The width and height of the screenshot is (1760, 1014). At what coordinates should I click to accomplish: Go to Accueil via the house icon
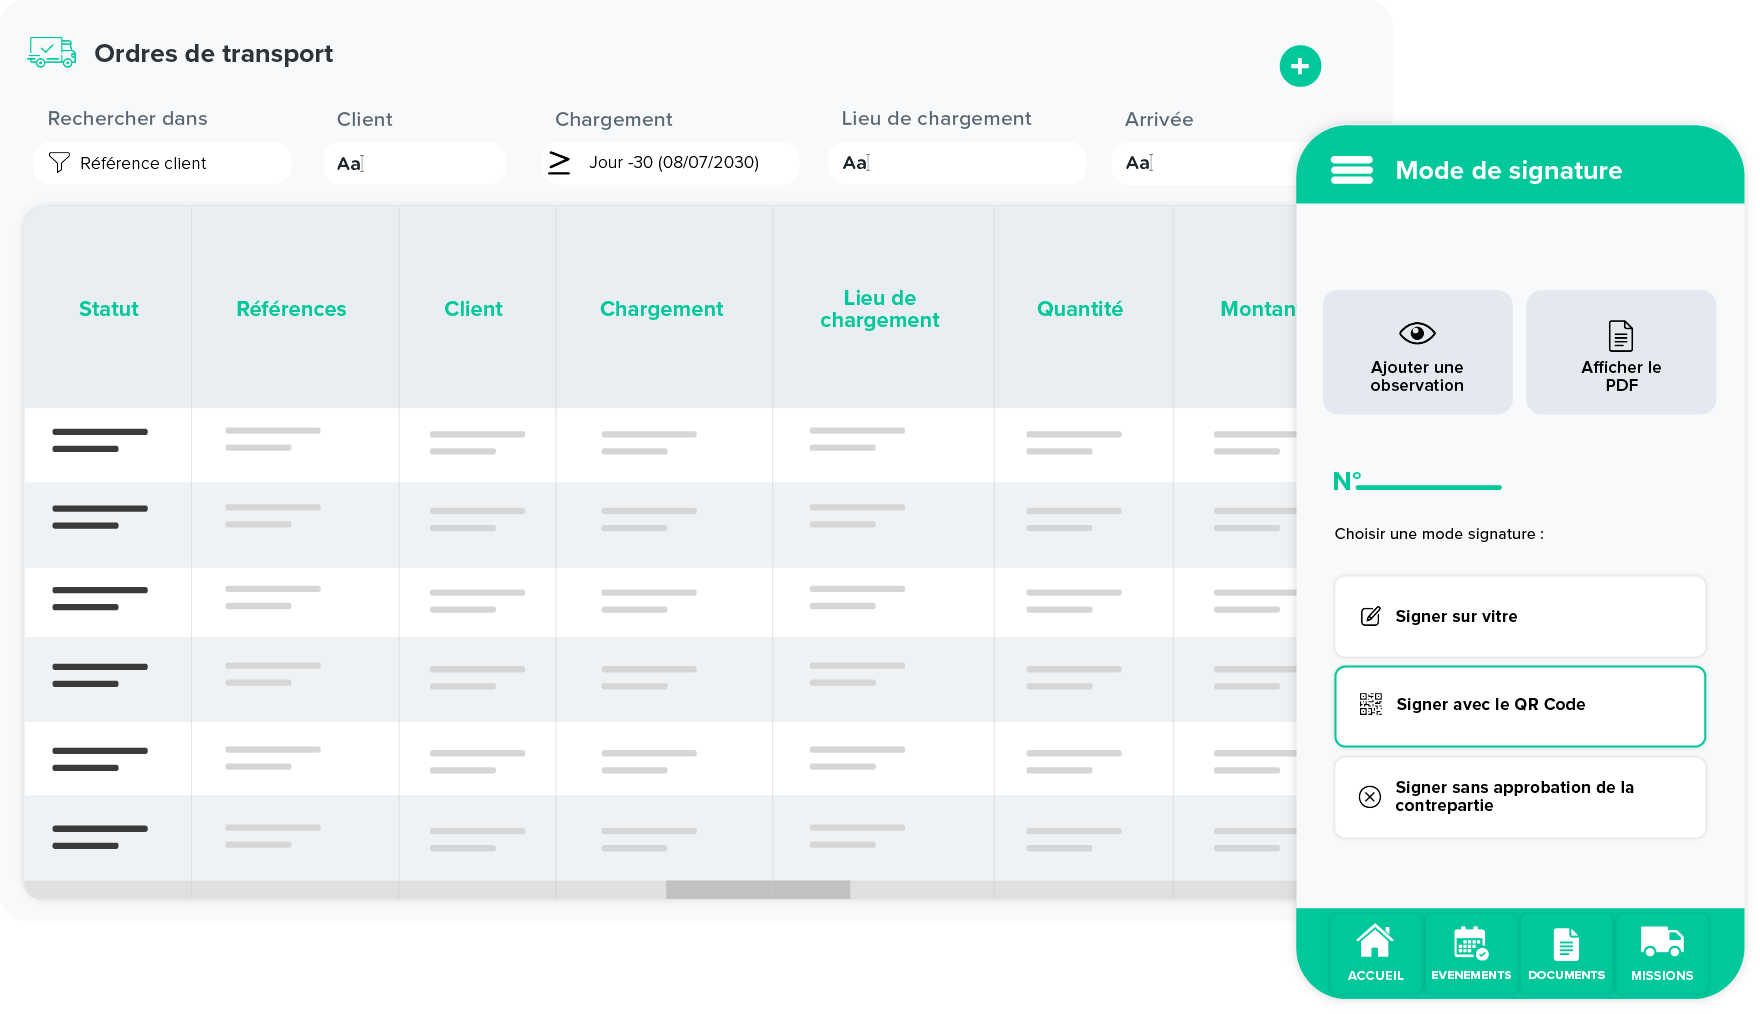[1375, 941]
